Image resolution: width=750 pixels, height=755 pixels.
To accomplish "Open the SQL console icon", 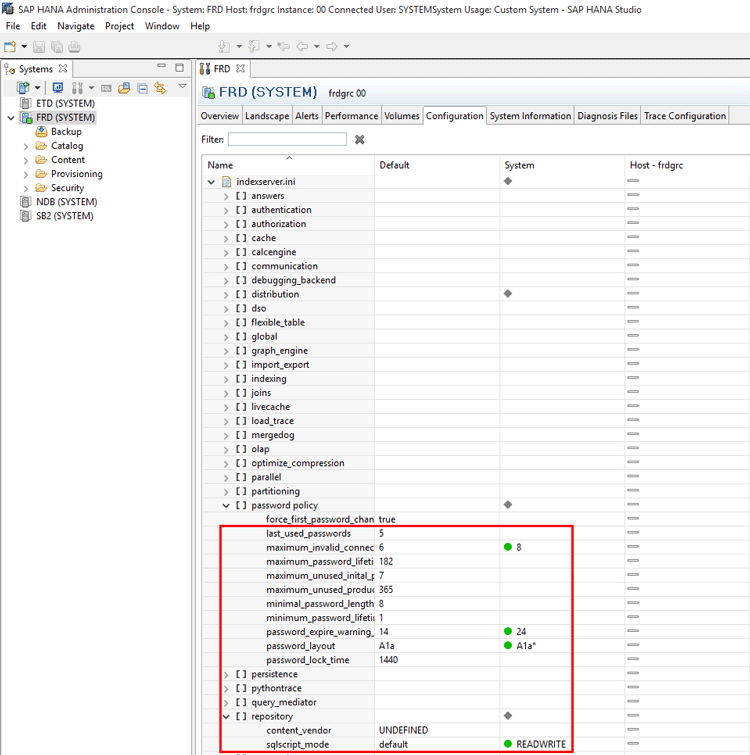I will (x=106, y=88).
